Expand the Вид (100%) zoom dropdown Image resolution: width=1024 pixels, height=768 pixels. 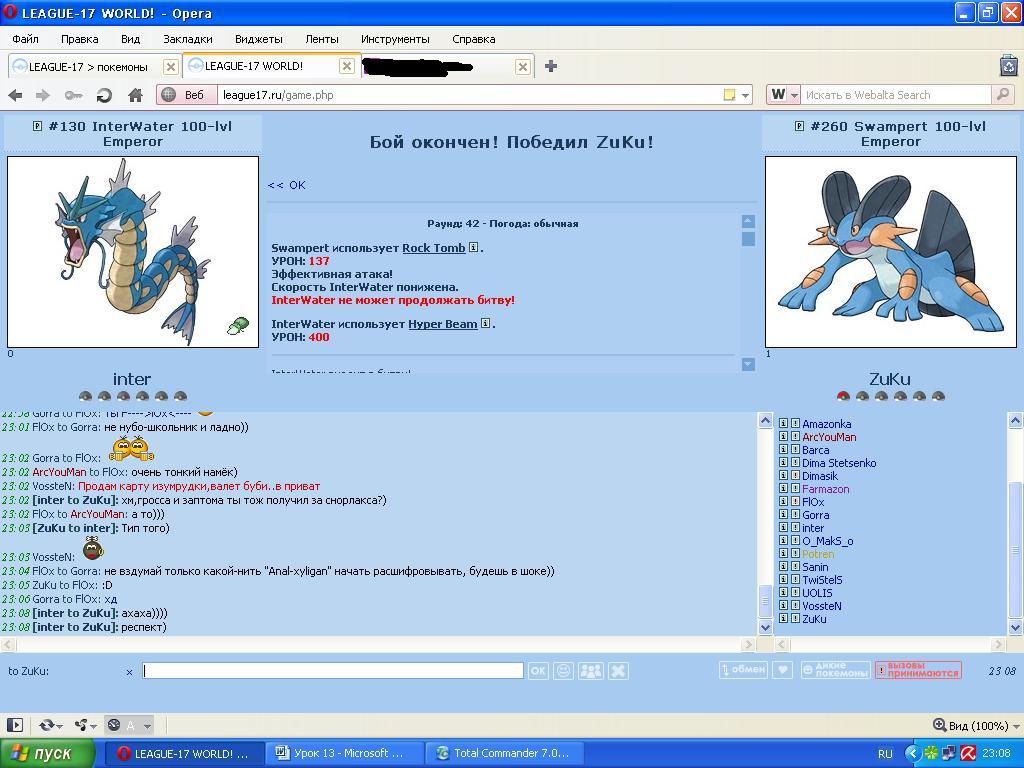coord(1017,726)
